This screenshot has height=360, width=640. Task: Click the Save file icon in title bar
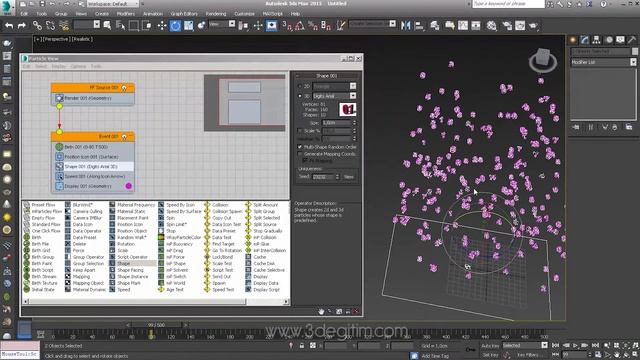click(x=42, y=4)
